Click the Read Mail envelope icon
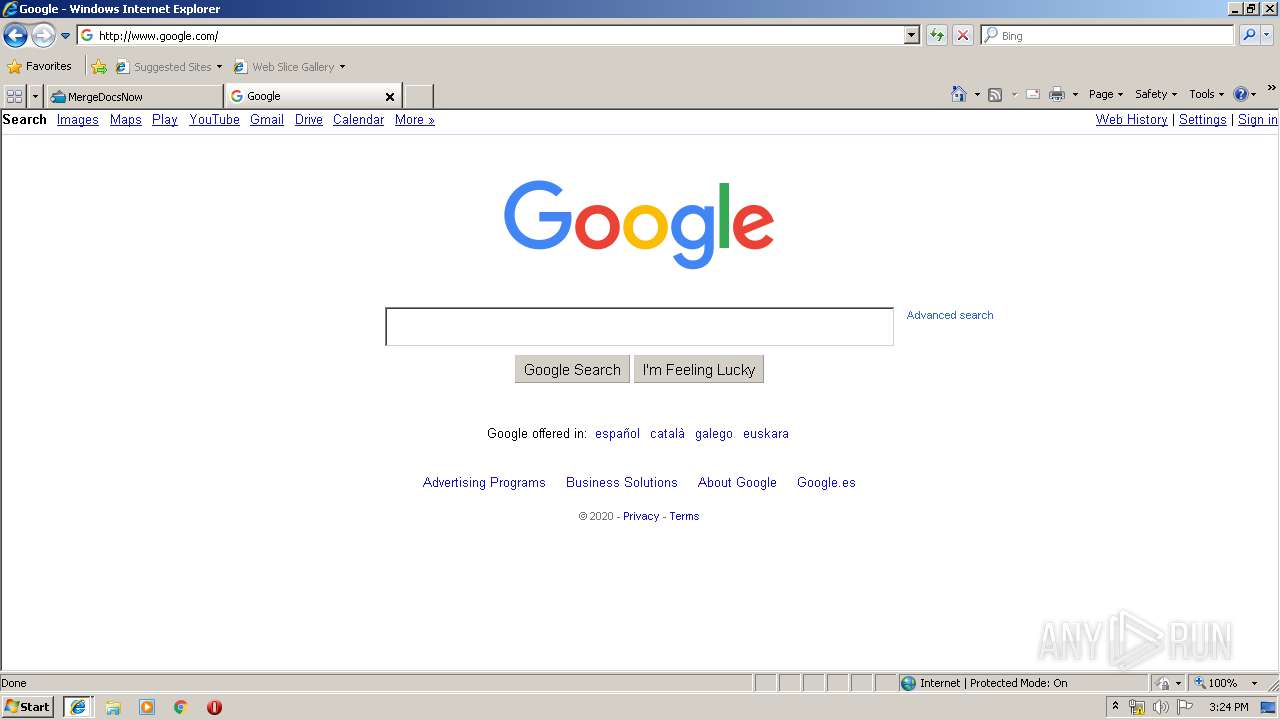This screenshot has height=720, width=1280. [x=1033, y=94]
